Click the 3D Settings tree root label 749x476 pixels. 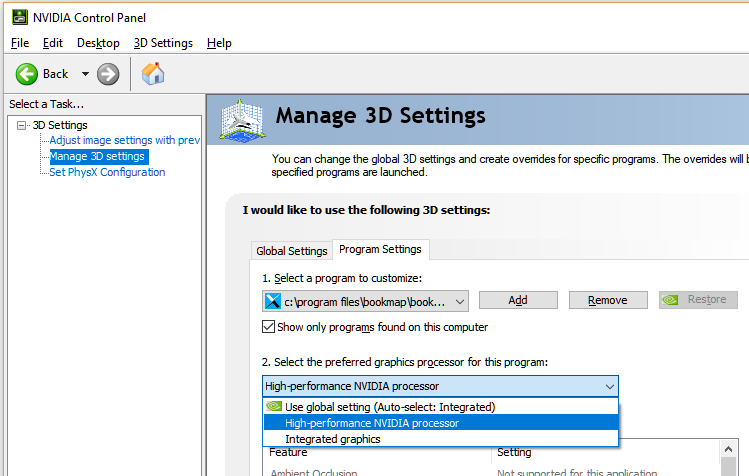pos(60,125)
